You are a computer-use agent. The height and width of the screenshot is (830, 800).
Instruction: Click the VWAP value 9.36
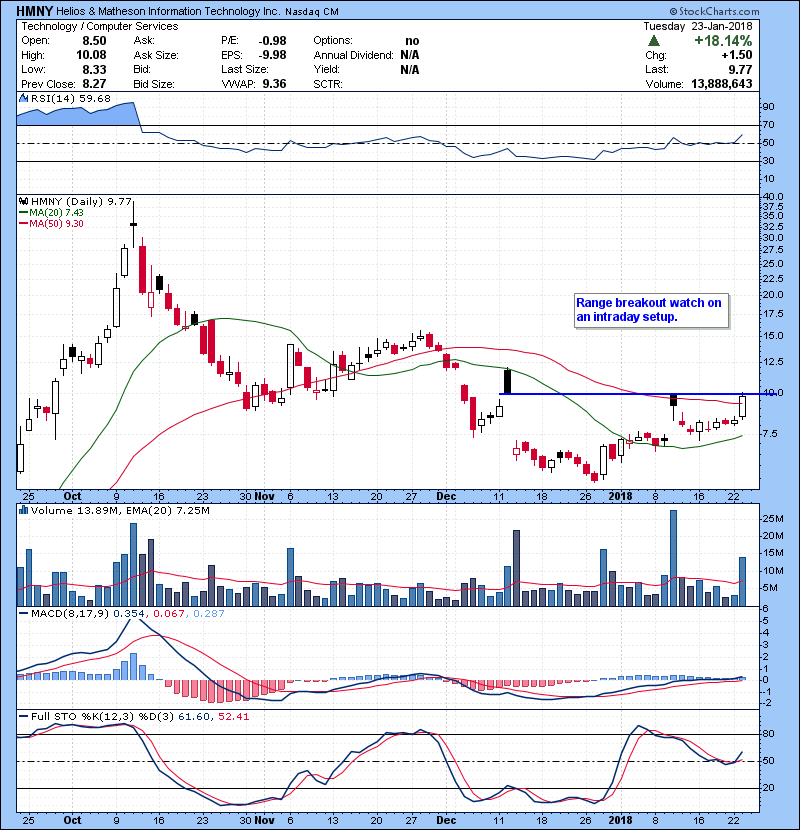[x=274, y=84]
